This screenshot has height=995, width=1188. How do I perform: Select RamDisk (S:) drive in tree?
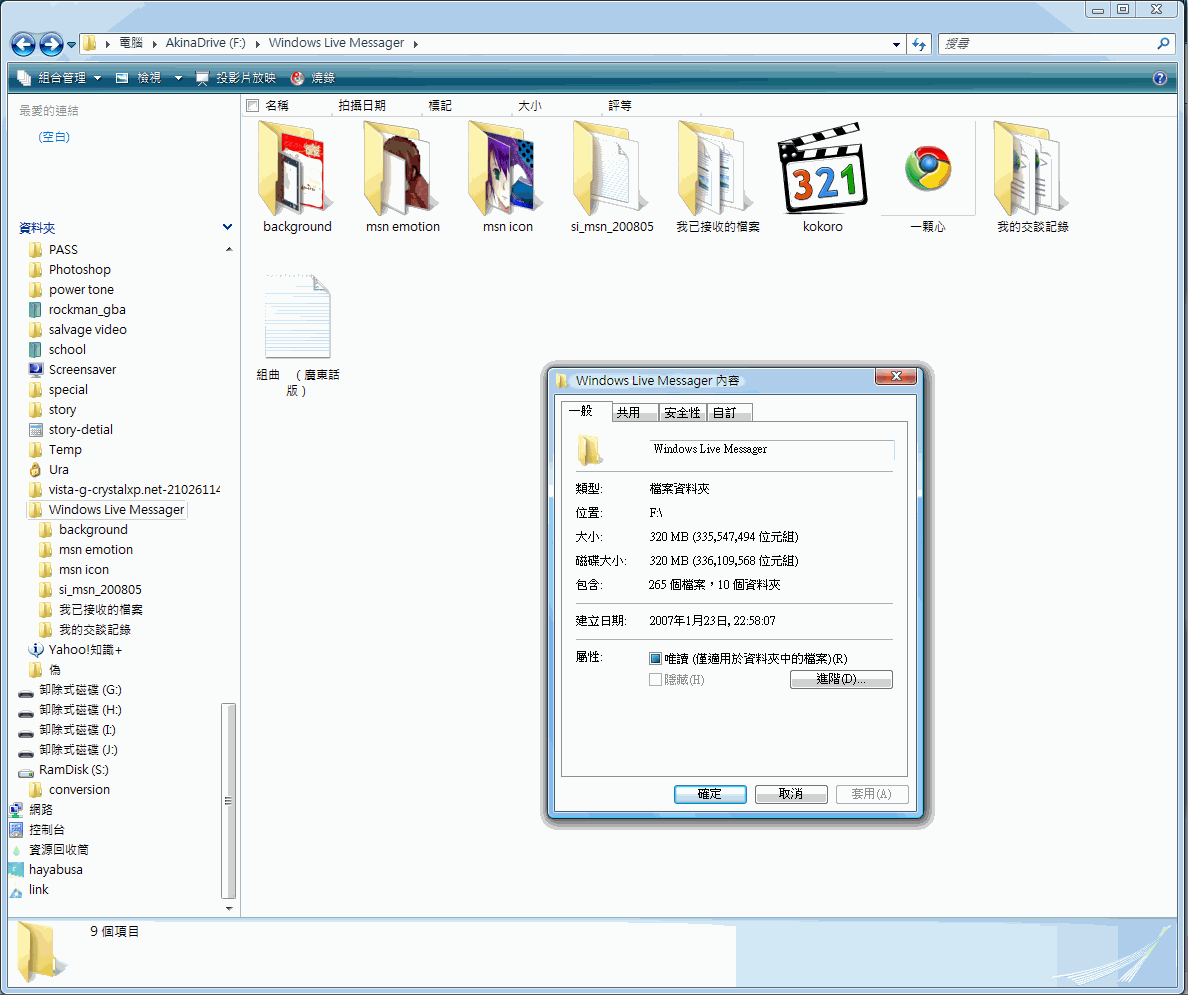(x=73, y=770)
